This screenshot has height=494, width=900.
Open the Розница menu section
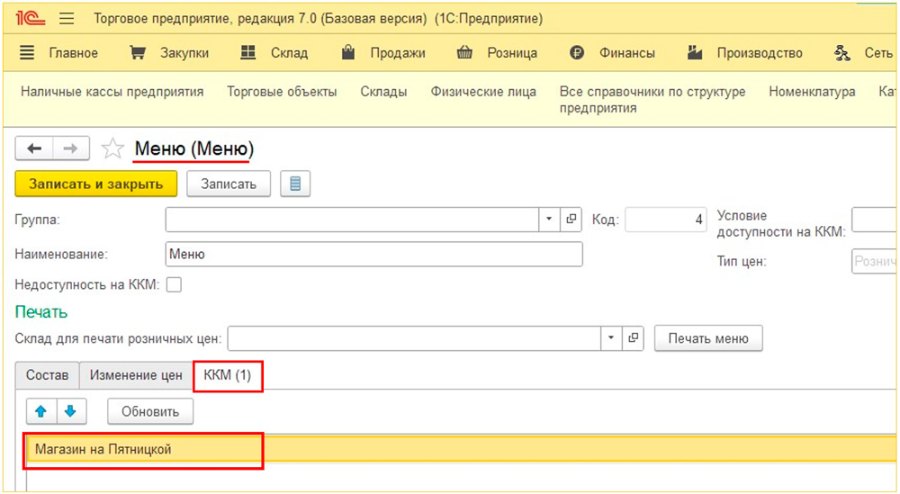pyautogui.click(x=512, y=53)
